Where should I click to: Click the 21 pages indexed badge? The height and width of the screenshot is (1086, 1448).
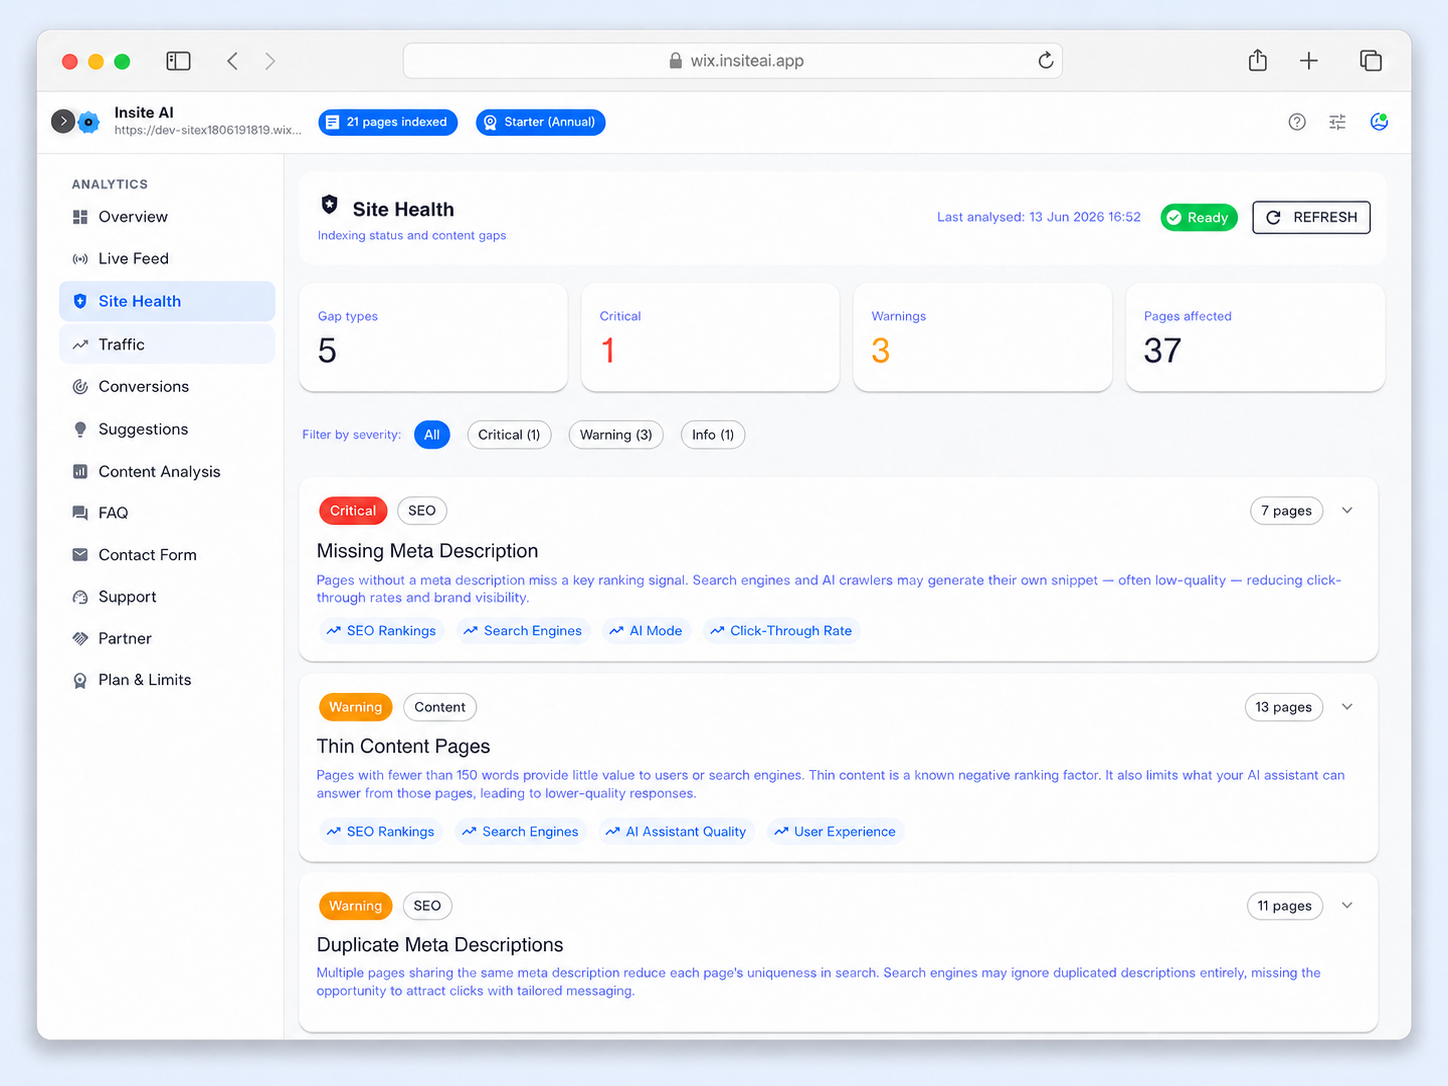click(x=388, y=122)
